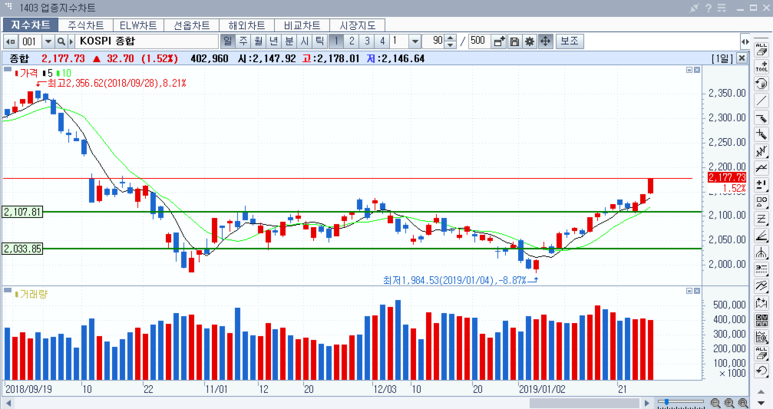
Task: Click the candle count 90 field
Action: tap(434, 41)
